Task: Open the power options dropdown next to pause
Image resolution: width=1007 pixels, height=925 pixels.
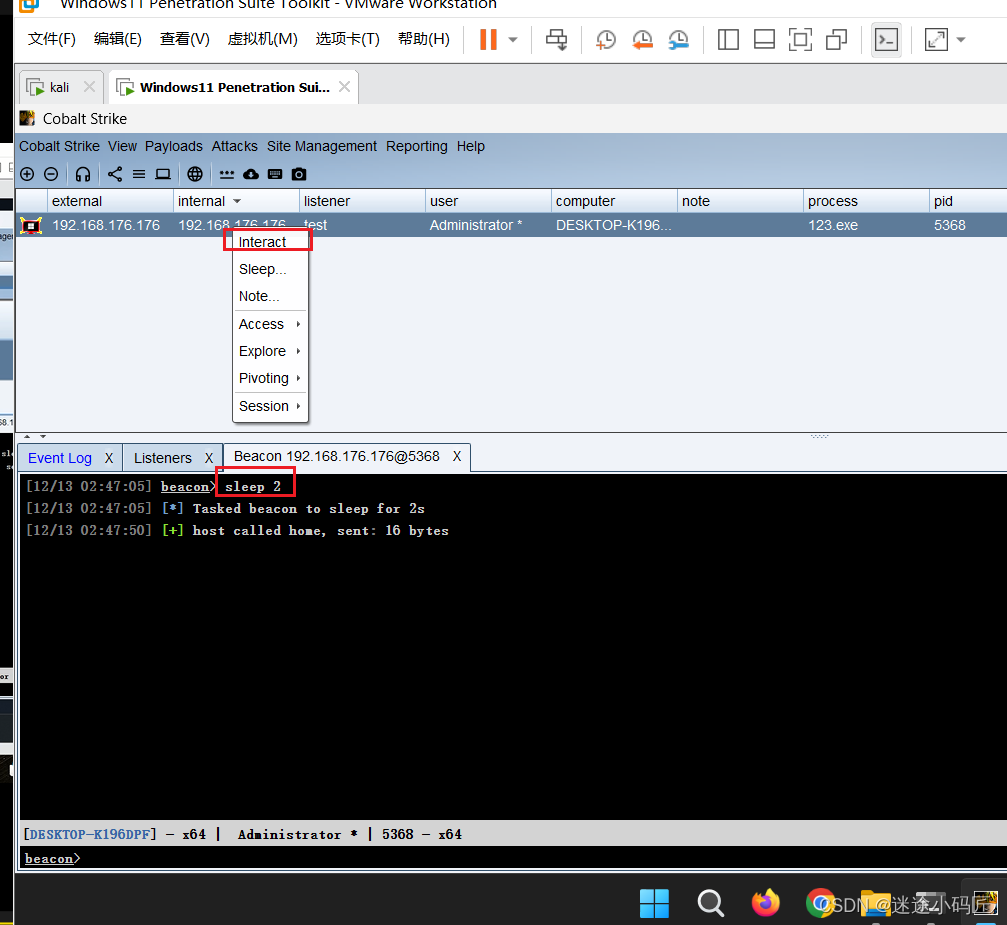Action: tap(512, 40)
